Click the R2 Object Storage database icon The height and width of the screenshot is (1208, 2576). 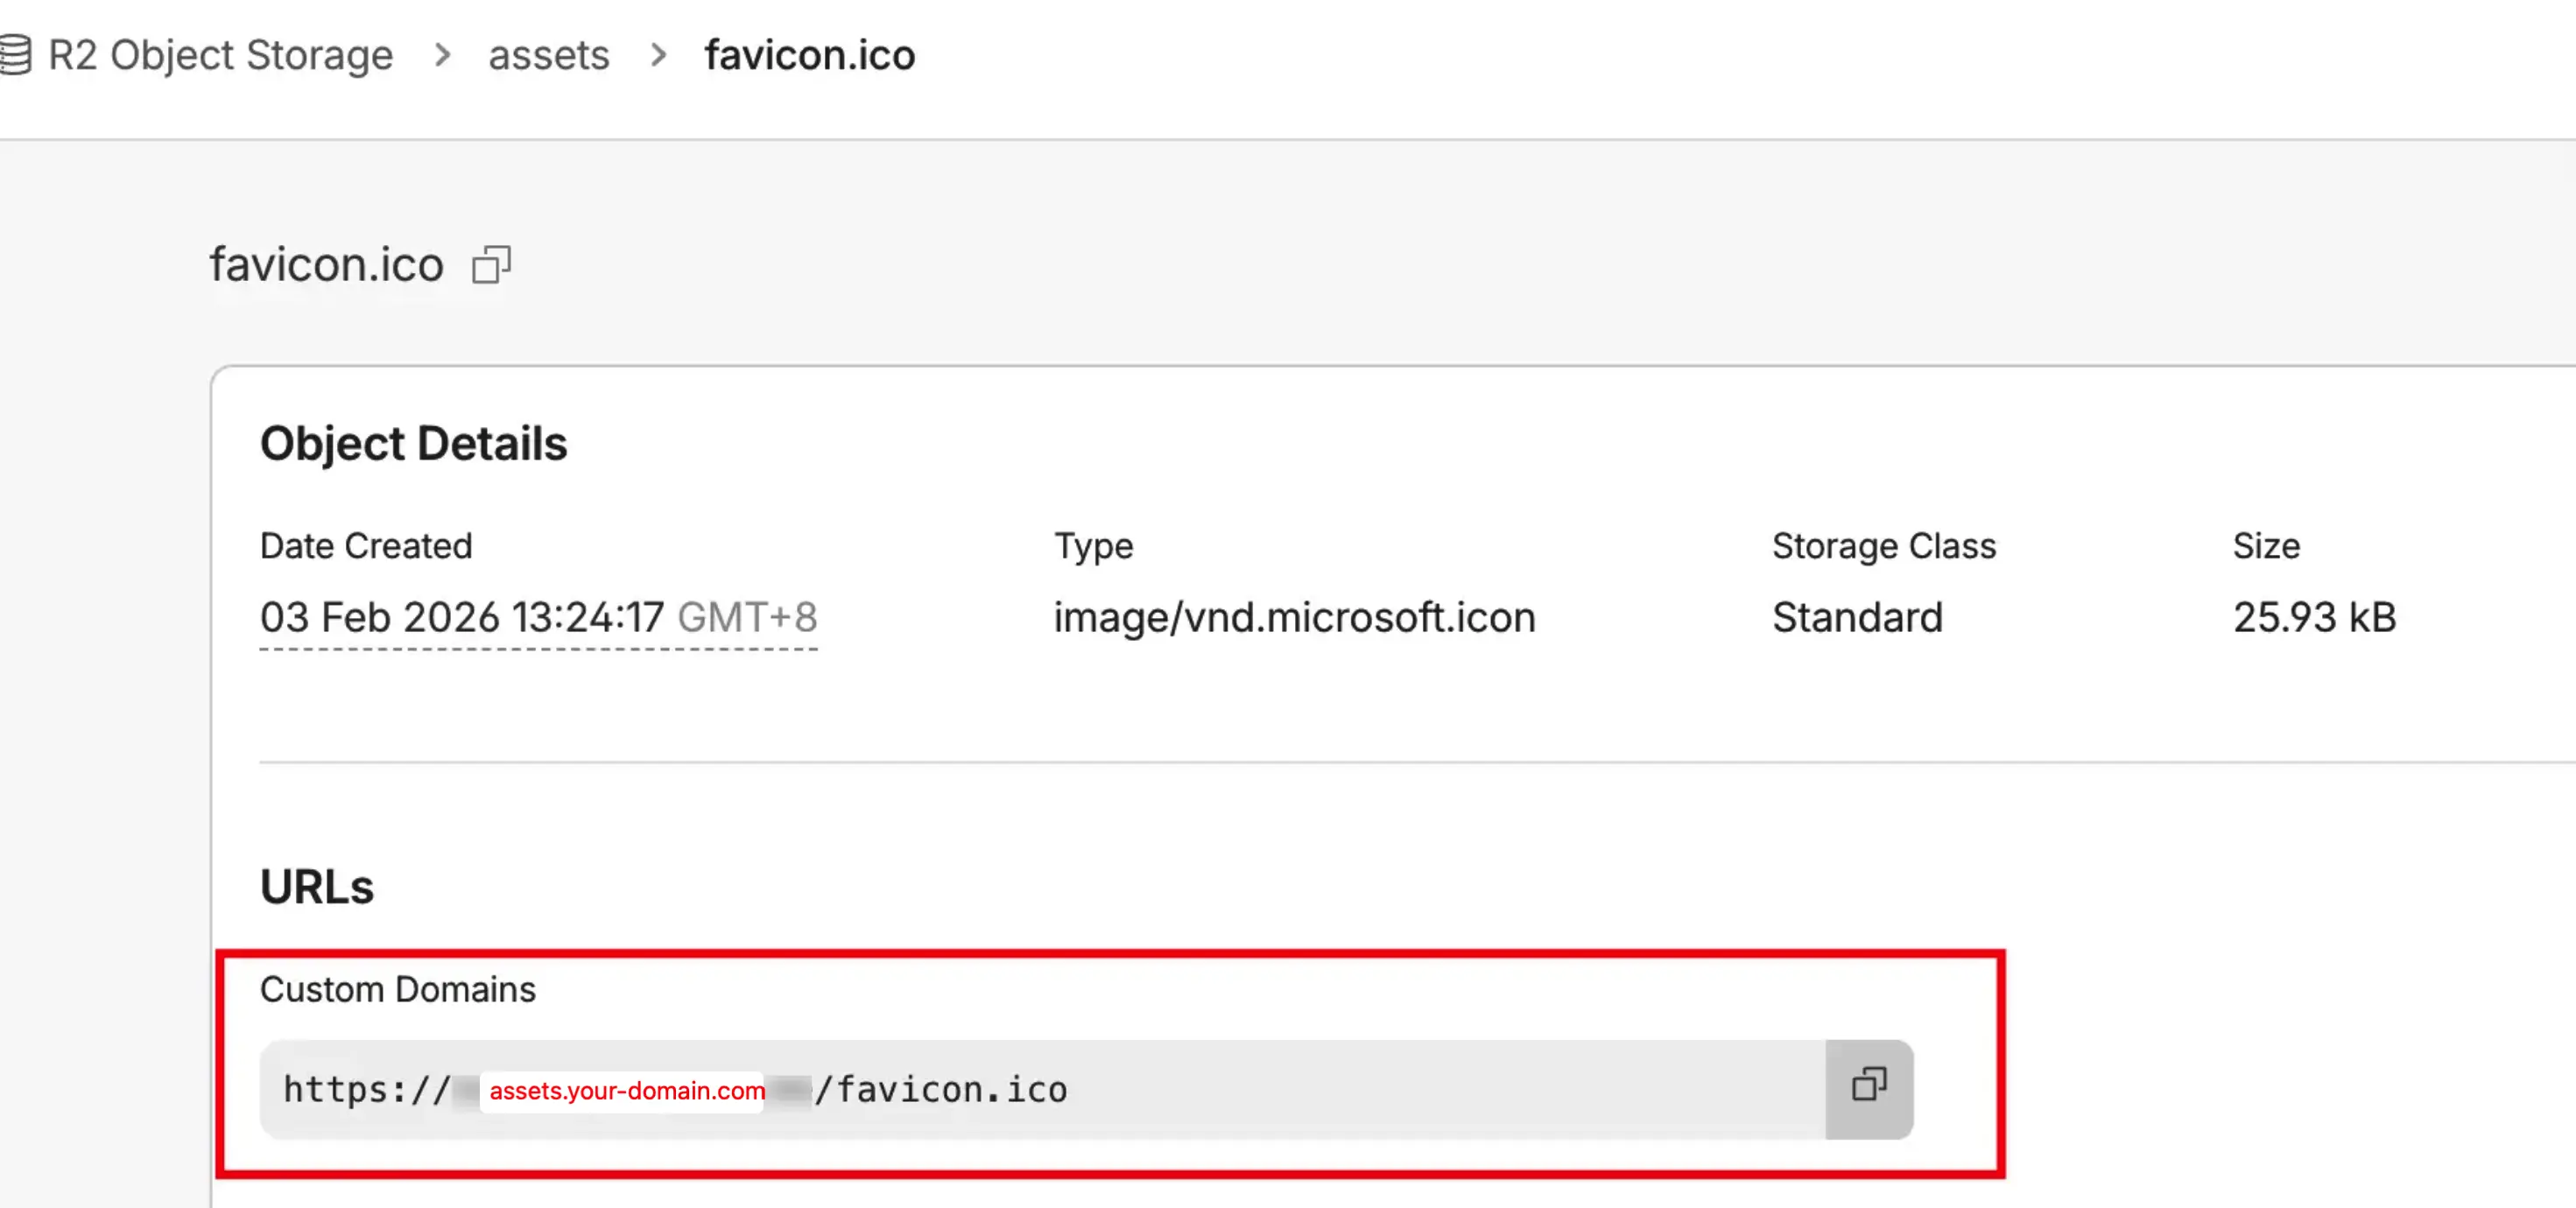tap(15, 55)
